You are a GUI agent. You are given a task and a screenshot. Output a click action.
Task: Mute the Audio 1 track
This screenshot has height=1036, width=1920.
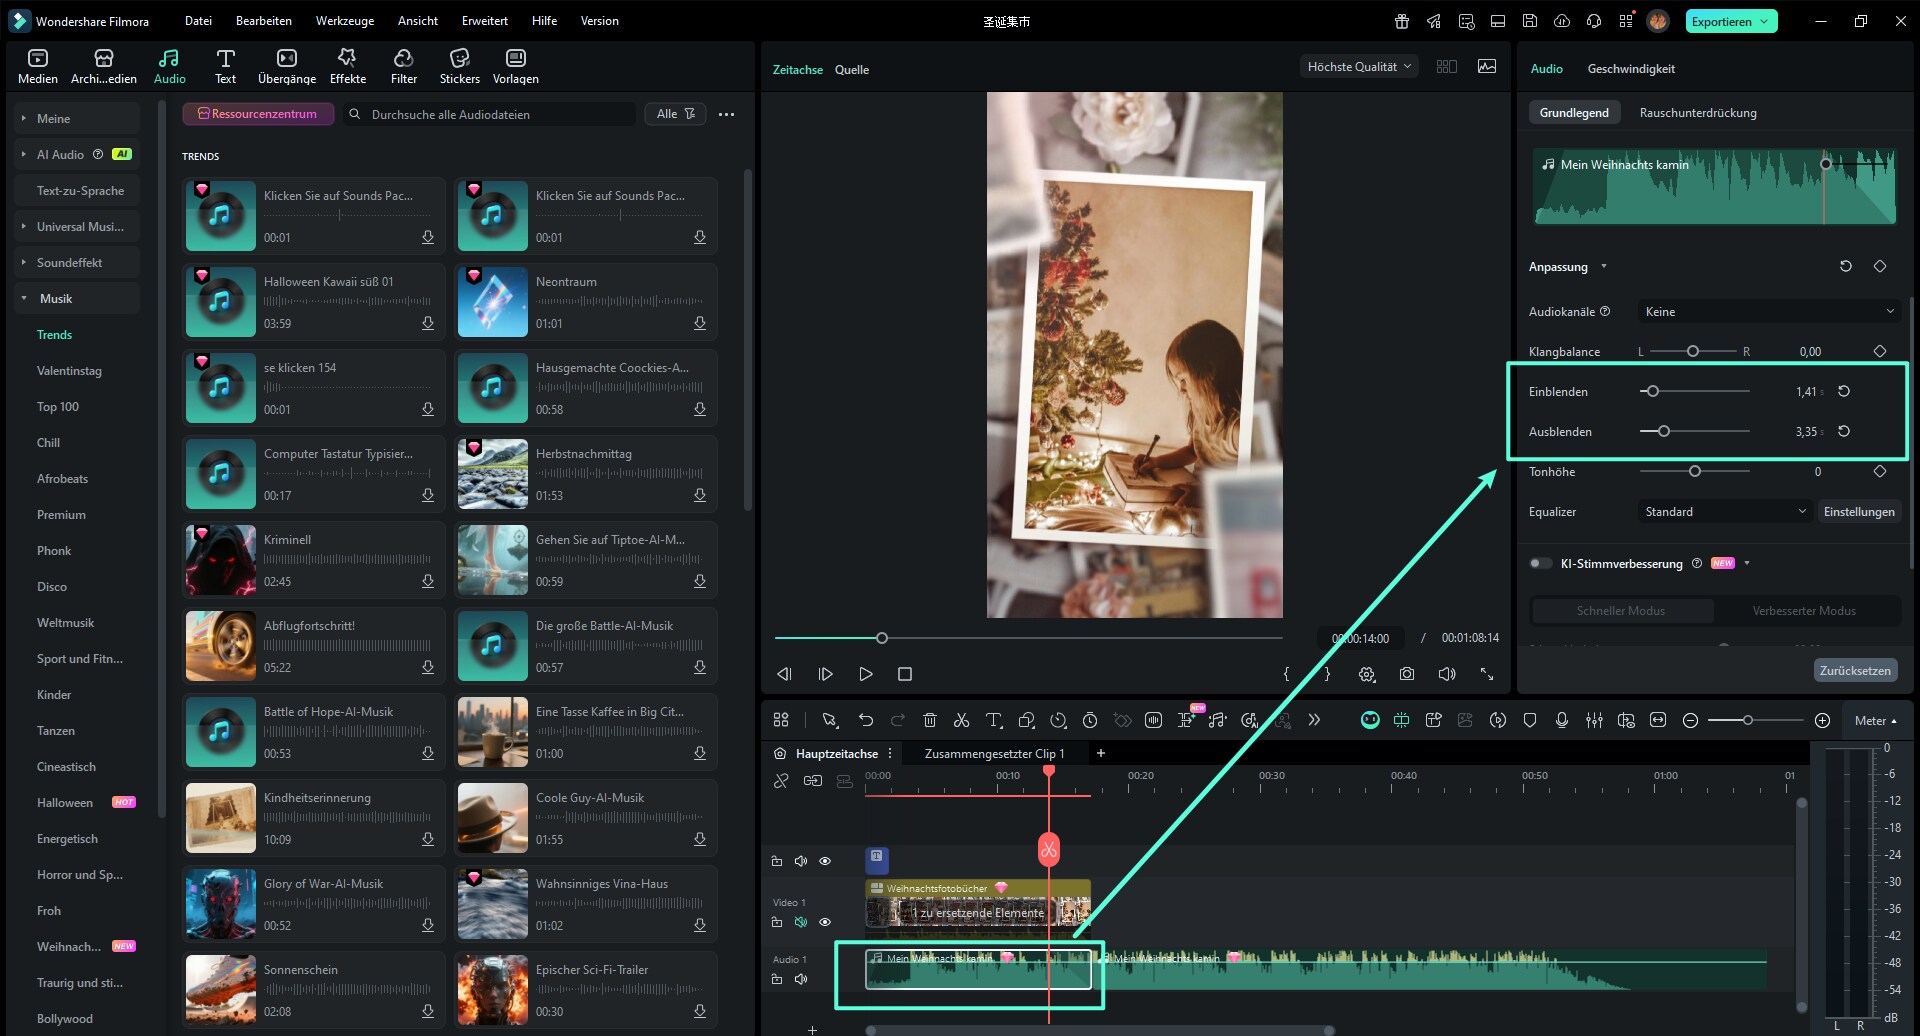[x=800, y=979]
